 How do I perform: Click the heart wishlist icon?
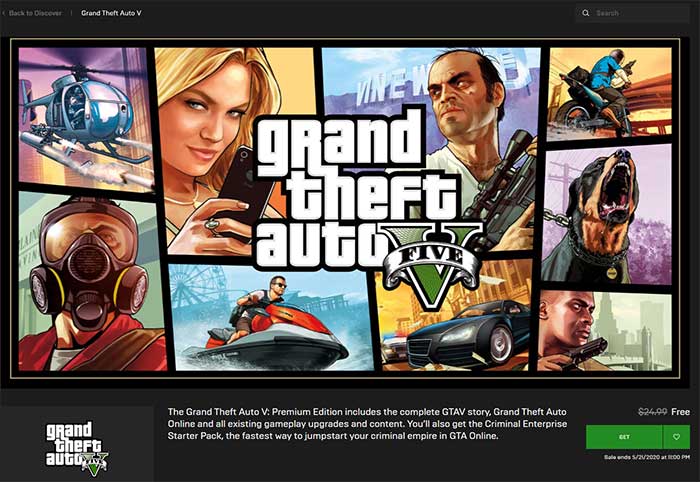pyautogui.click(x=676, y=437)
